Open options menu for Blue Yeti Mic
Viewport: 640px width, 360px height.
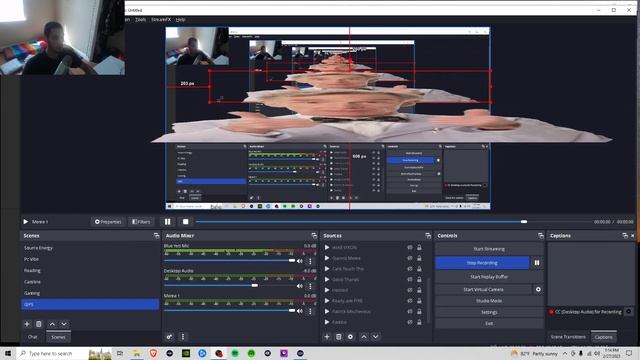pyautogui.click(x=310, y=261)
